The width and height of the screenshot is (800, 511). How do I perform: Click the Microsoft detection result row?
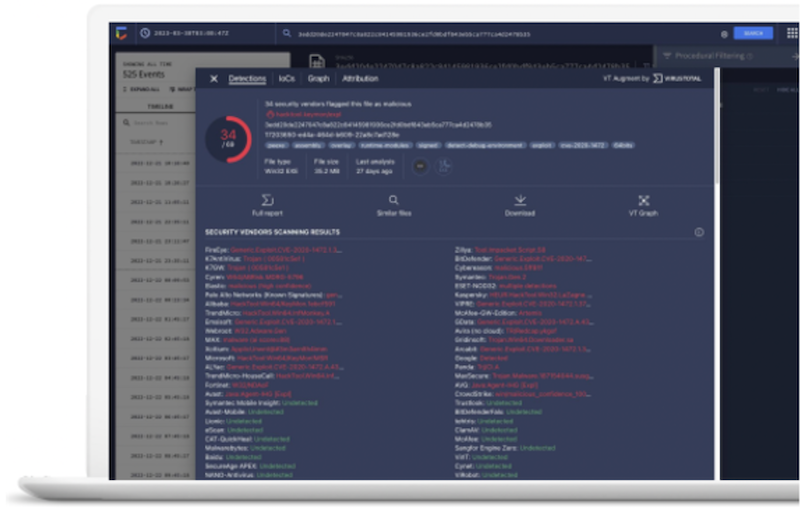pyautogui.click(x=266, y=358)
